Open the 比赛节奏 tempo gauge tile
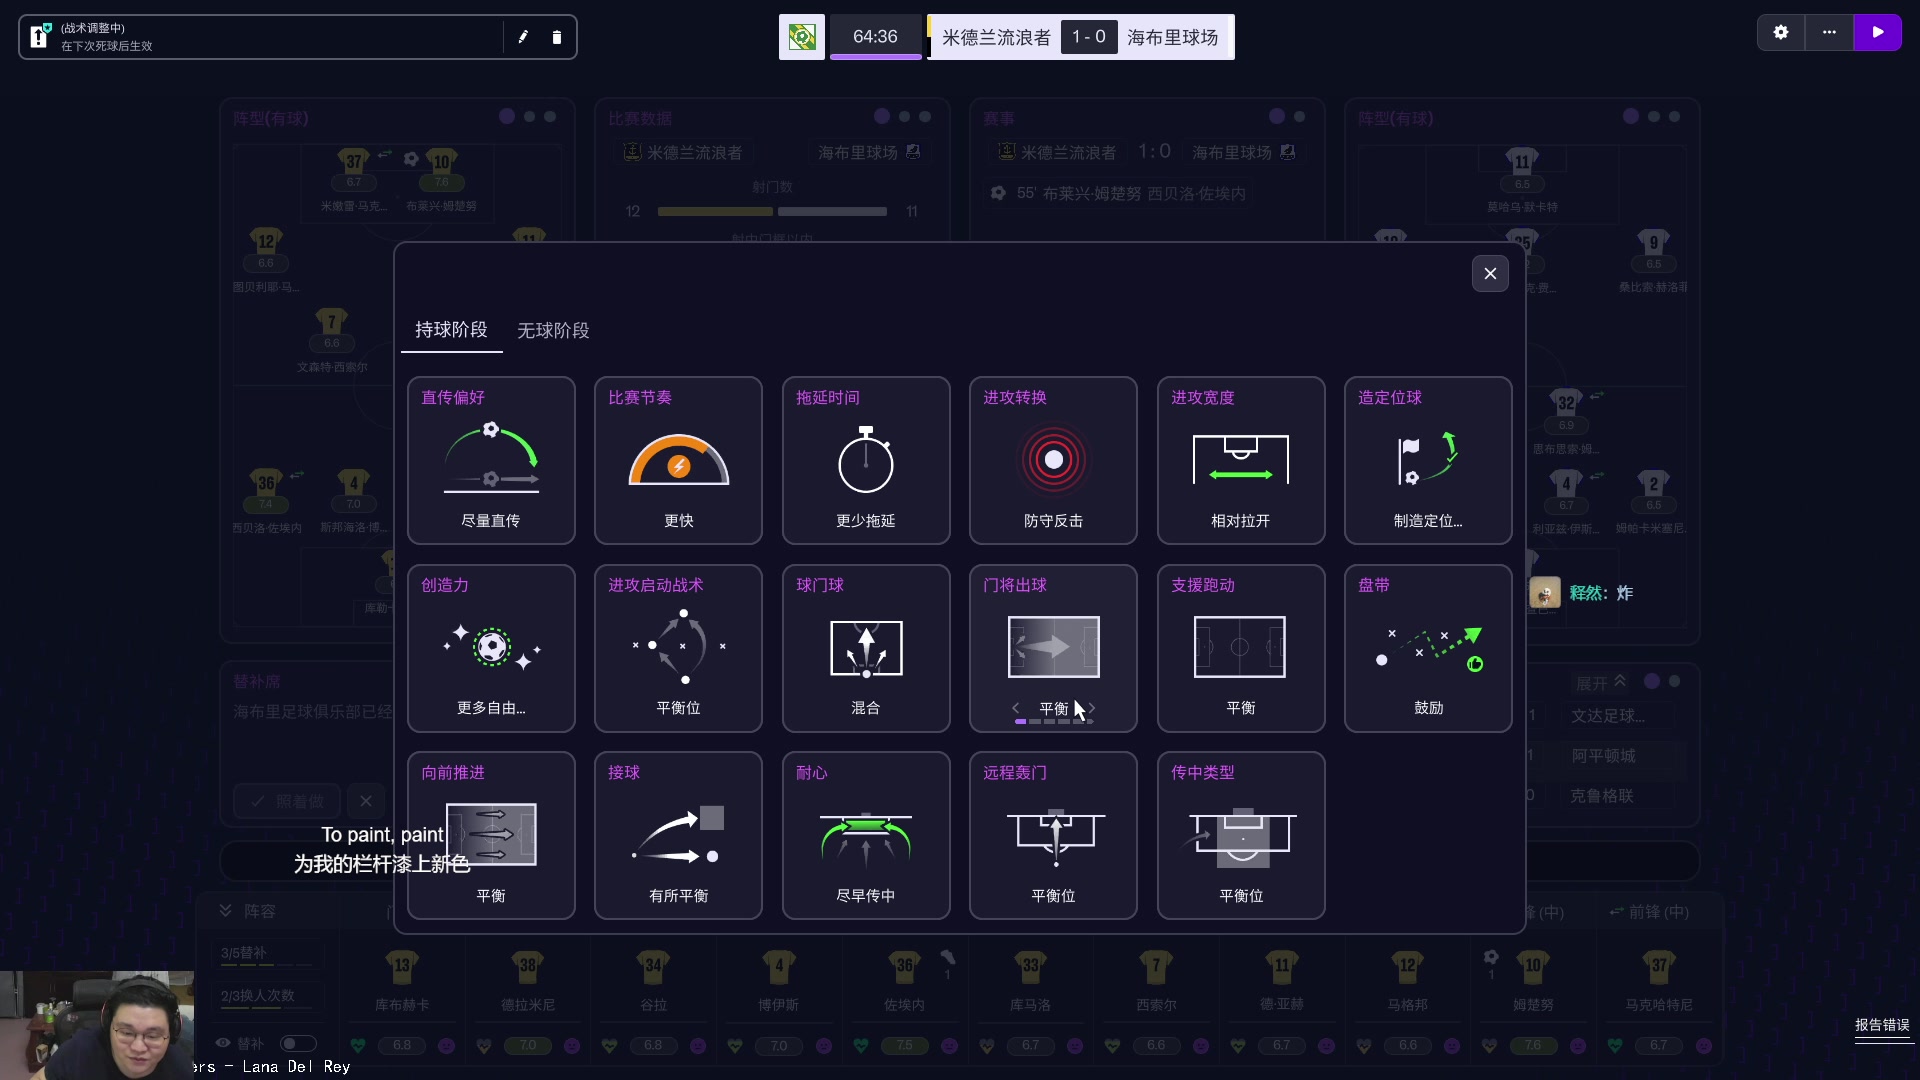This screenshot has width=1920, height=1080. [x=678, y=460]
